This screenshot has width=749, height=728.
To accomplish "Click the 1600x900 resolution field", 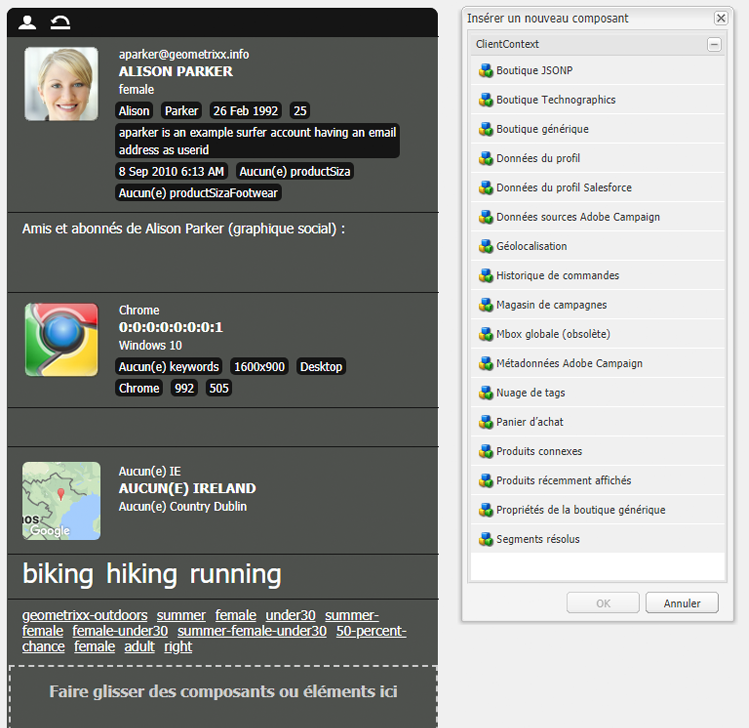I will tap(259, 367).
